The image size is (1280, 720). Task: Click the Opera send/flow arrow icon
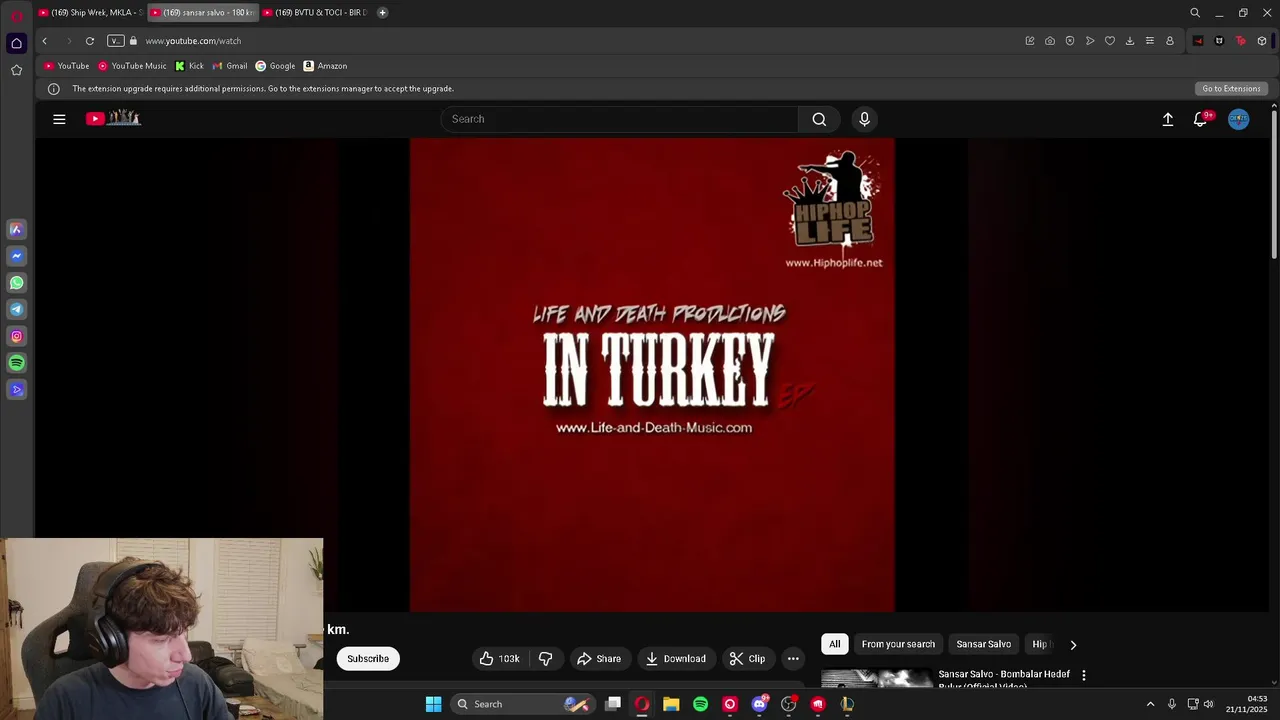pyautogui.click(x=1090, y=41)
